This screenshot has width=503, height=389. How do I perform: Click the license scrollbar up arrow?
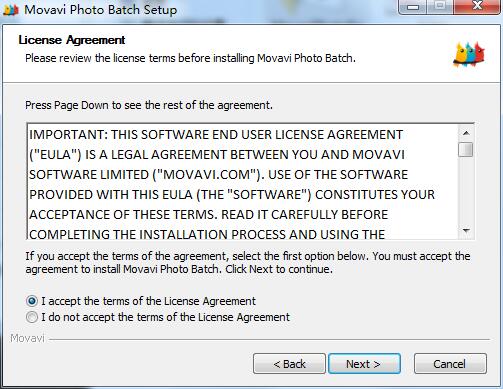point(466,133)
